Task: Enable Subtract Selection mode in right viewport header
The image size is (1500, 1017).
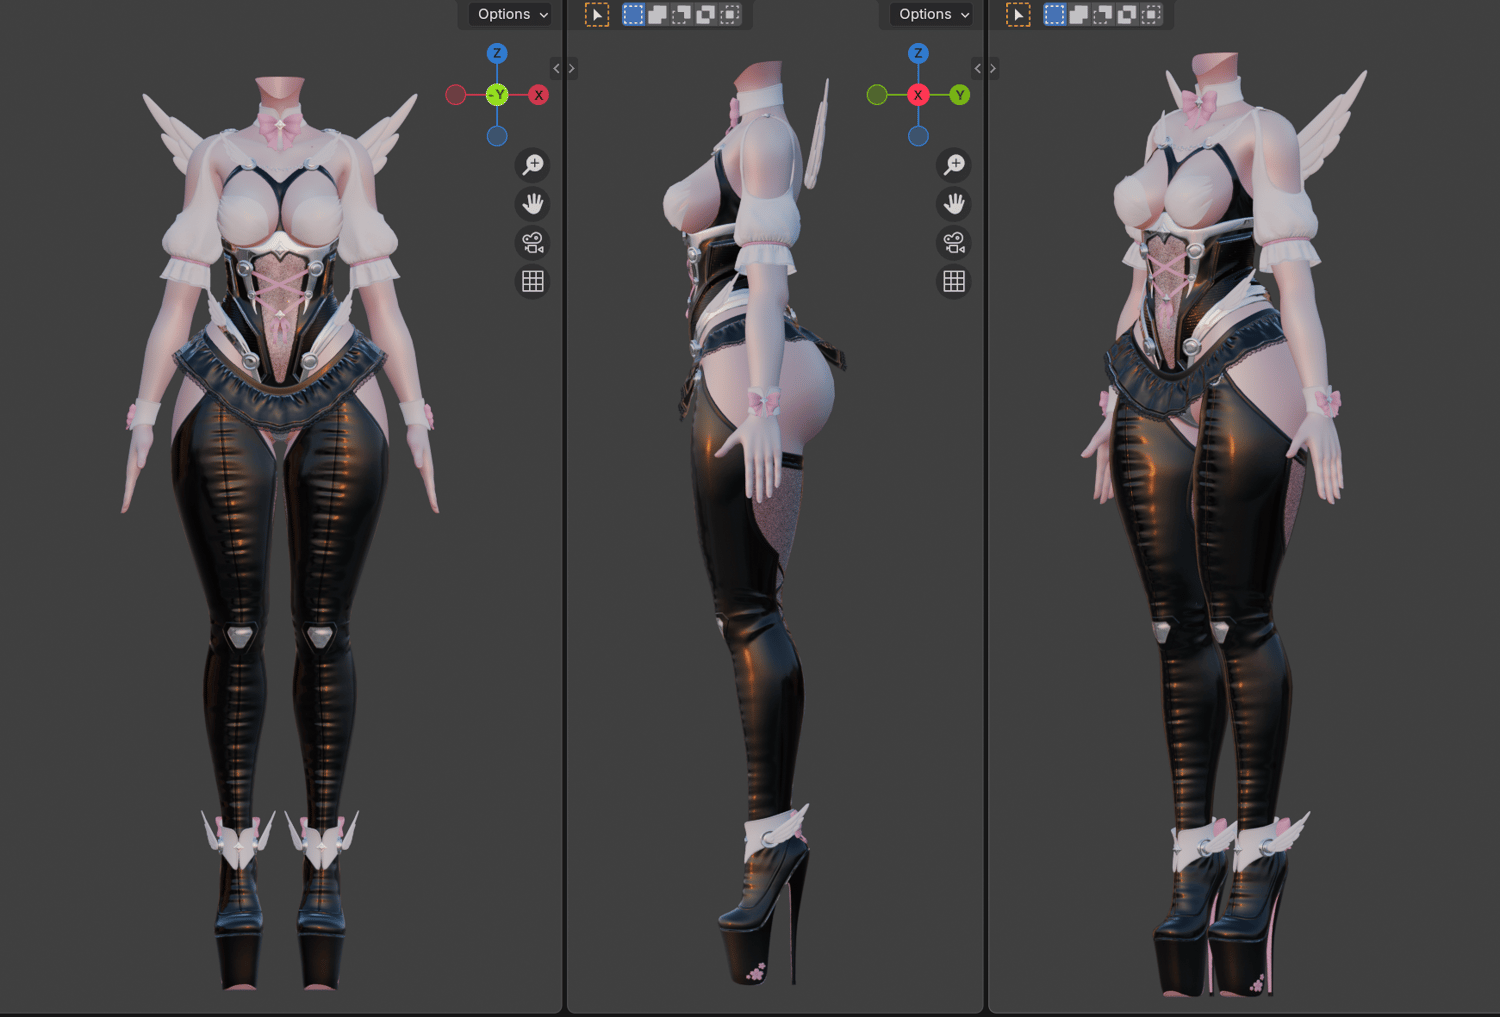Action: tap(1102, 14)
